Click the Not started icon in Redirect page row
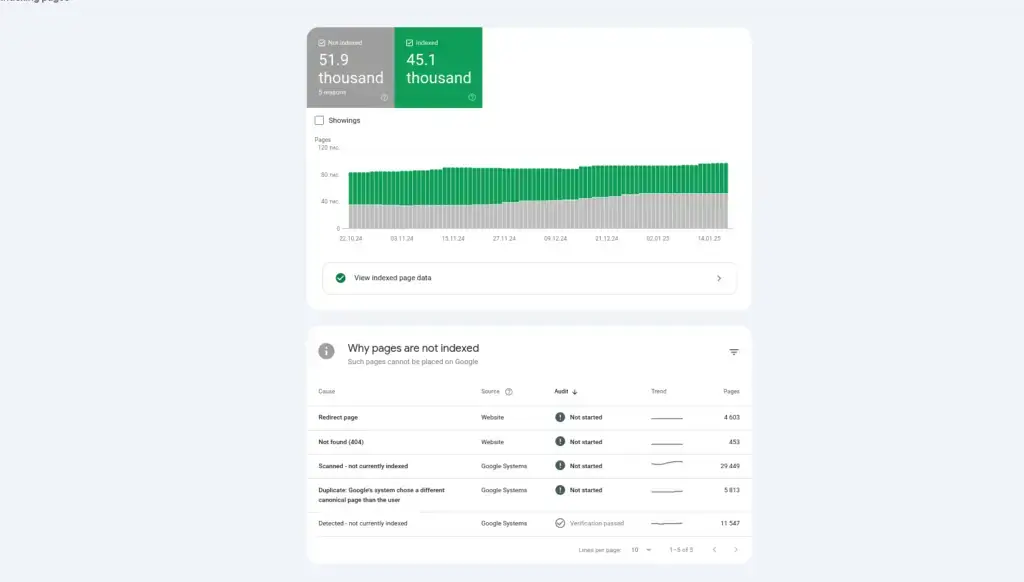This screenshot has width=1024, height=582. click(x=560, y=417)
